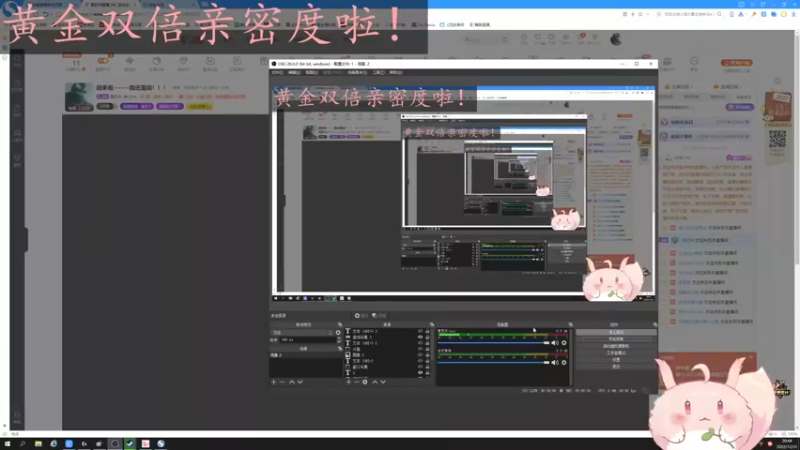Open Settings from the OBS controls panel
Image resolution: width=800 pixels, height=450 pixels.
tap(616, 360)
